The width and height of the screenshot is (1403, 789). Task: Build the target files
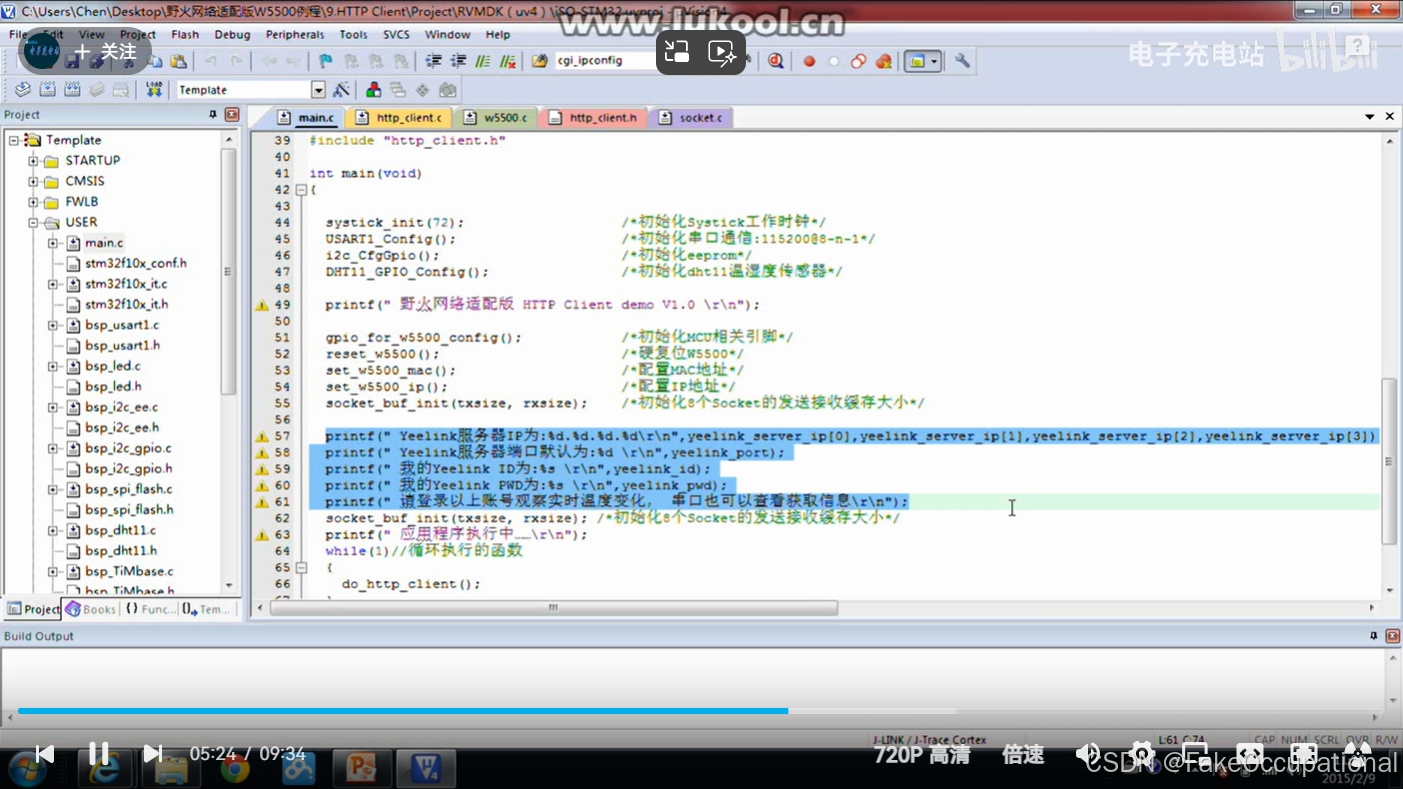[x=47, y=90]
